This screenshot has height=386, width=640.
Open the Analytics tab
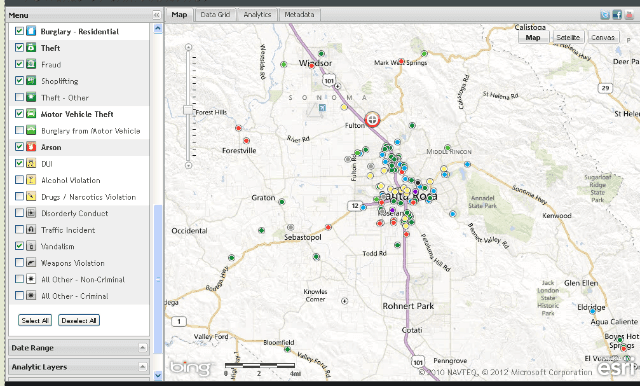(257, 15)
